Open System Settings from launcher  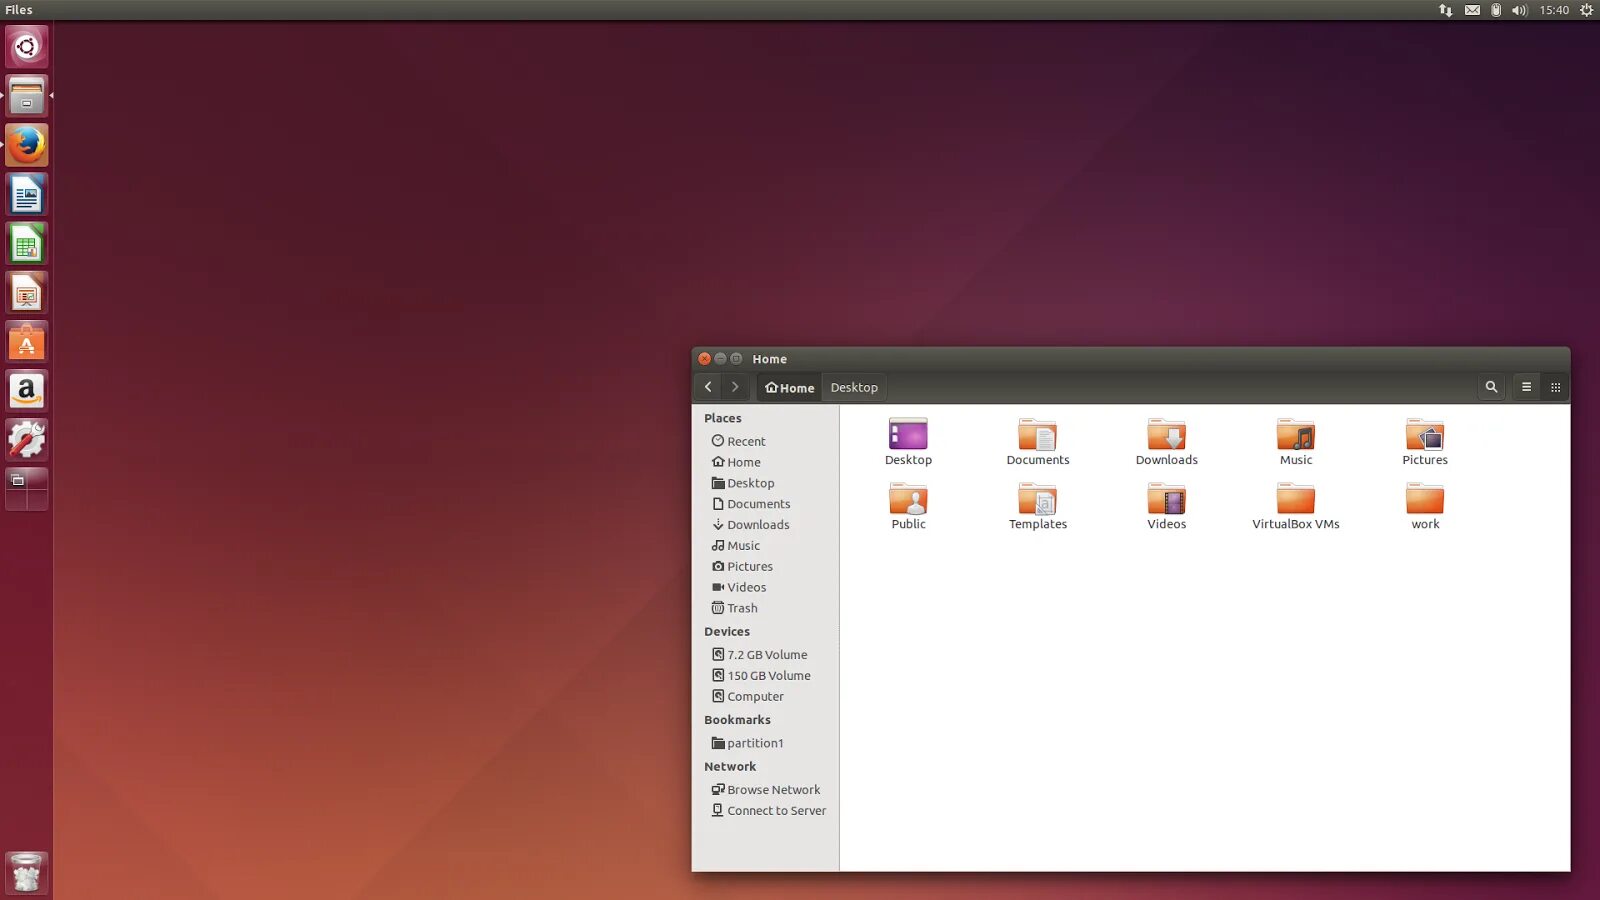coord(27,439)
